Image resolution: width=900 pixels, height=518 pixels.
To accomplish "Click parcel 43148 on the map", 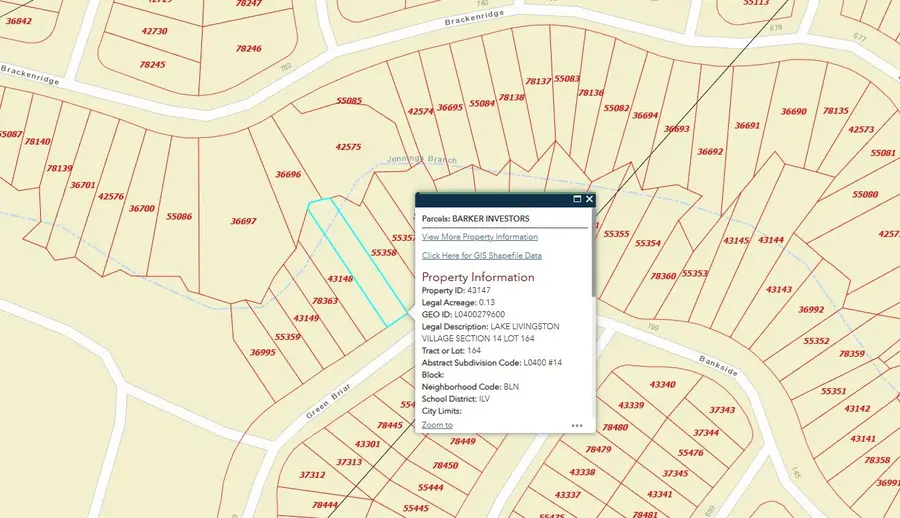I will click(340, 279).
